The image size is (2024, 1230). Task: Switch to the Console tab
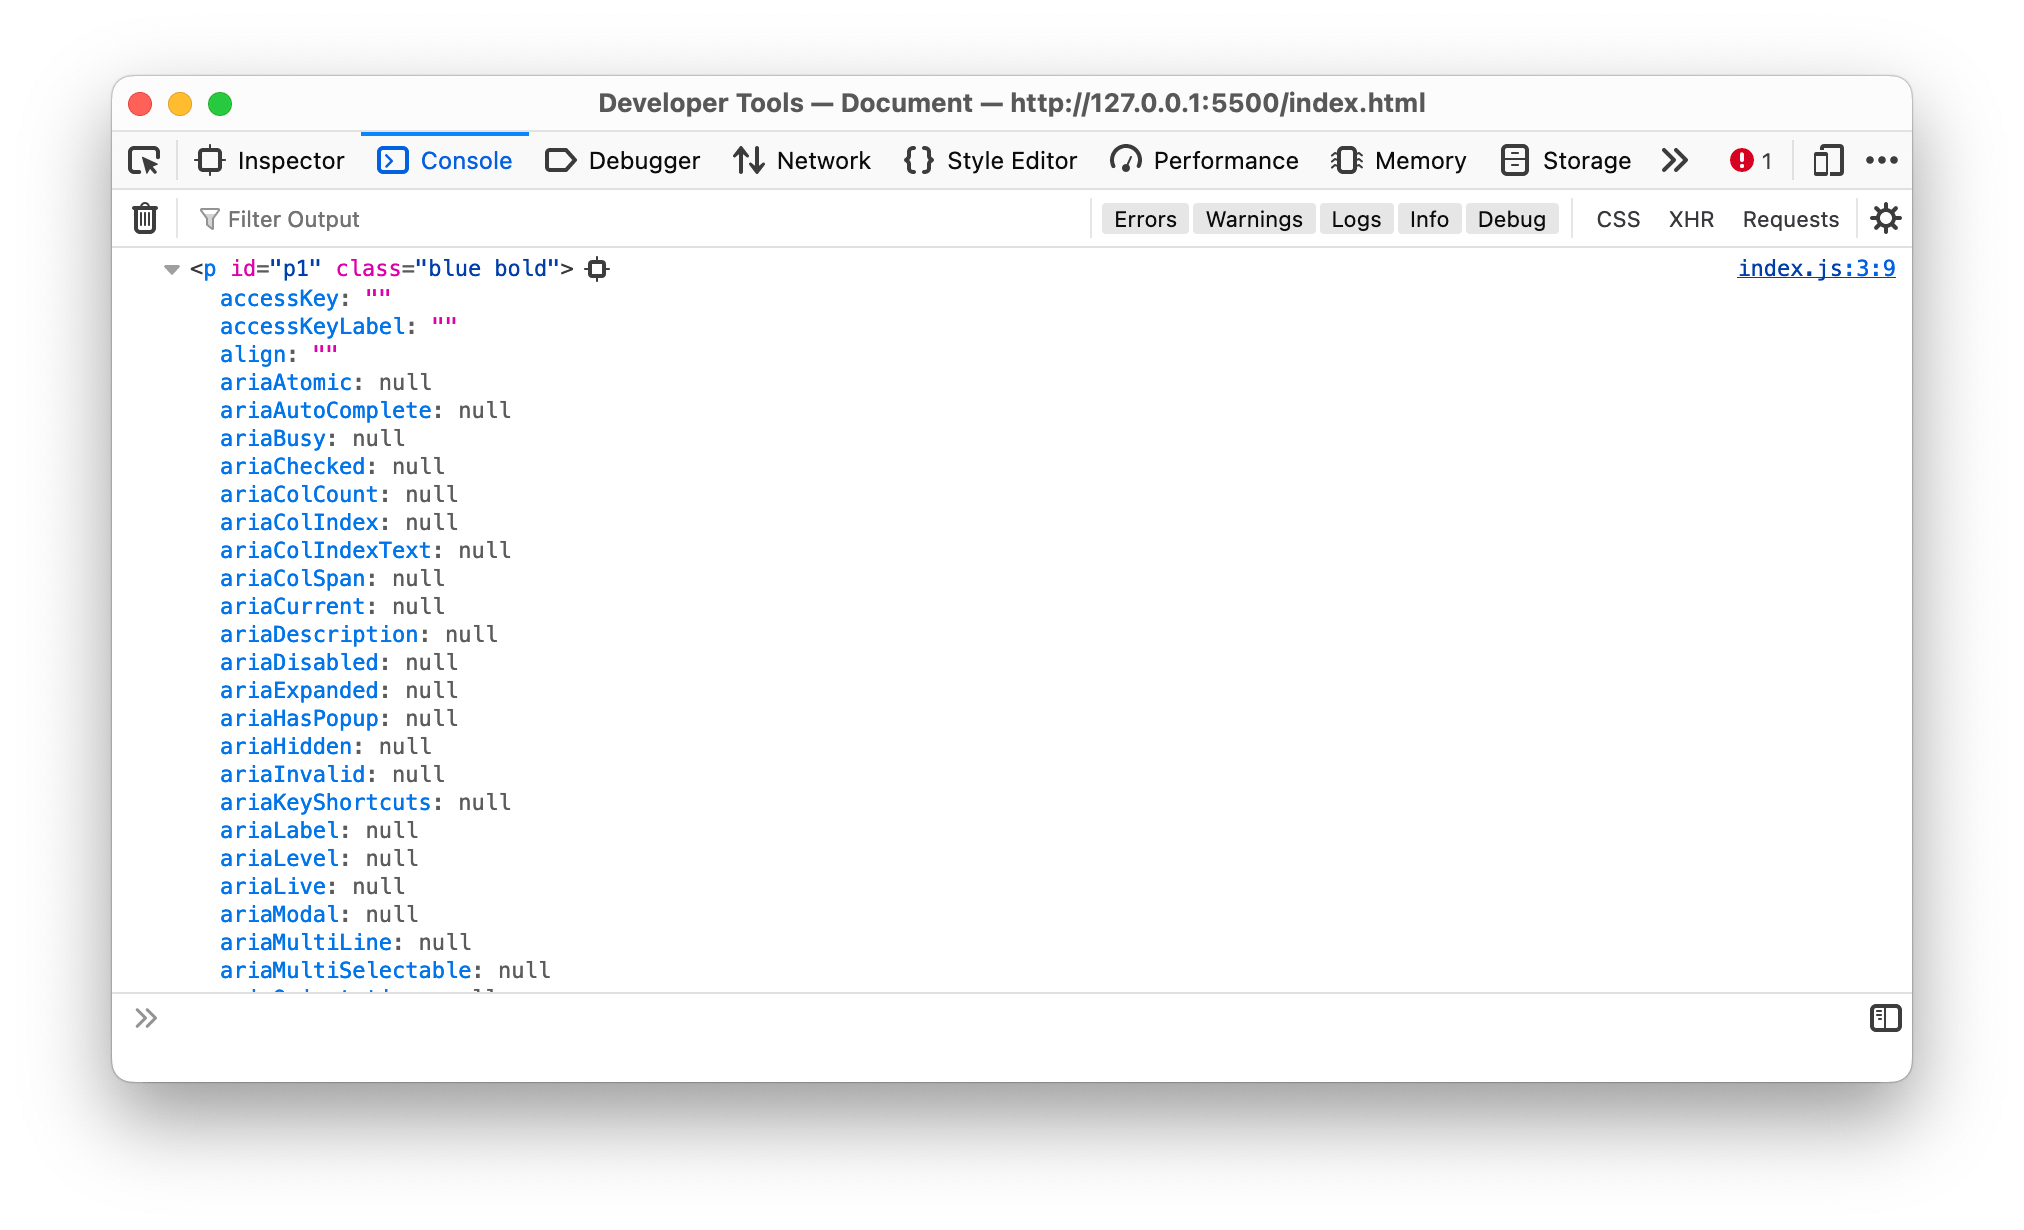pos(466,160)
